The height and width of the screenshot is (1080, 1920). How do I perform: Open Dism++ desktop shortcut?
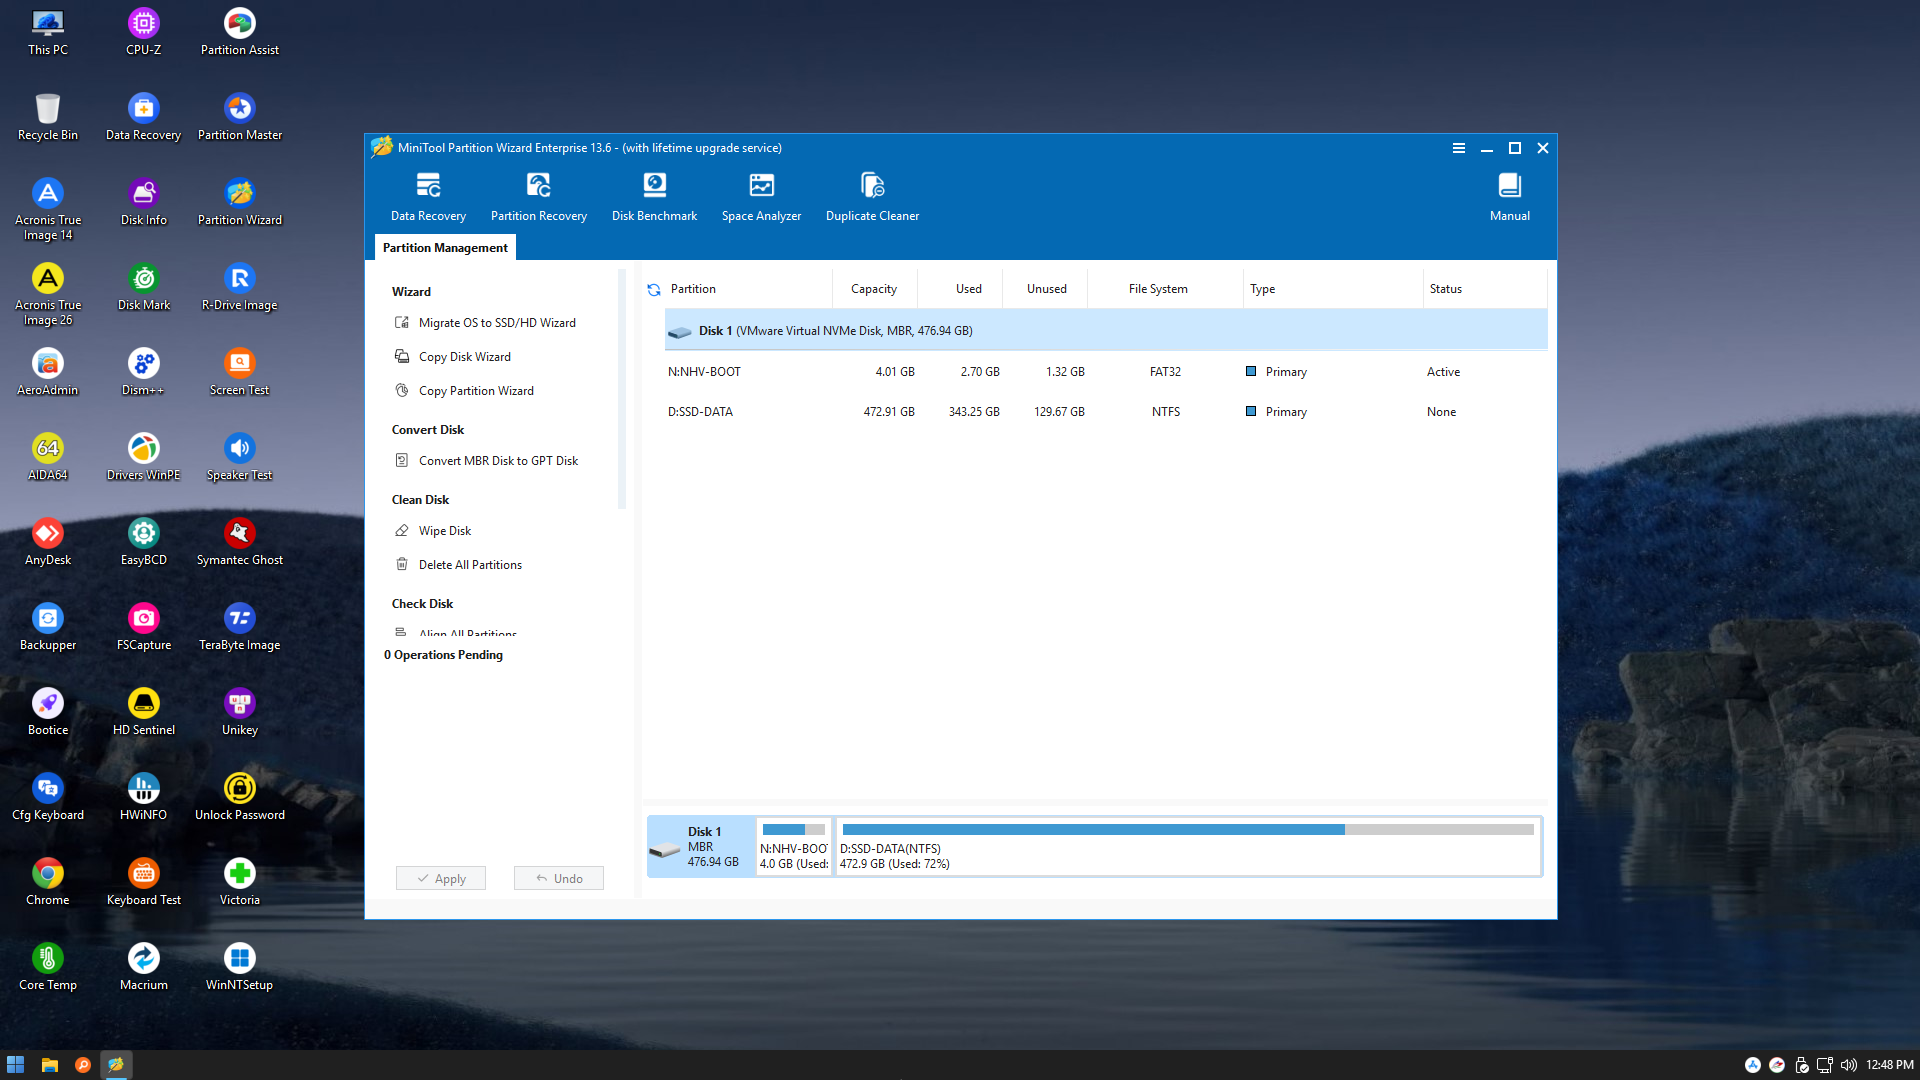pos(144,372)
